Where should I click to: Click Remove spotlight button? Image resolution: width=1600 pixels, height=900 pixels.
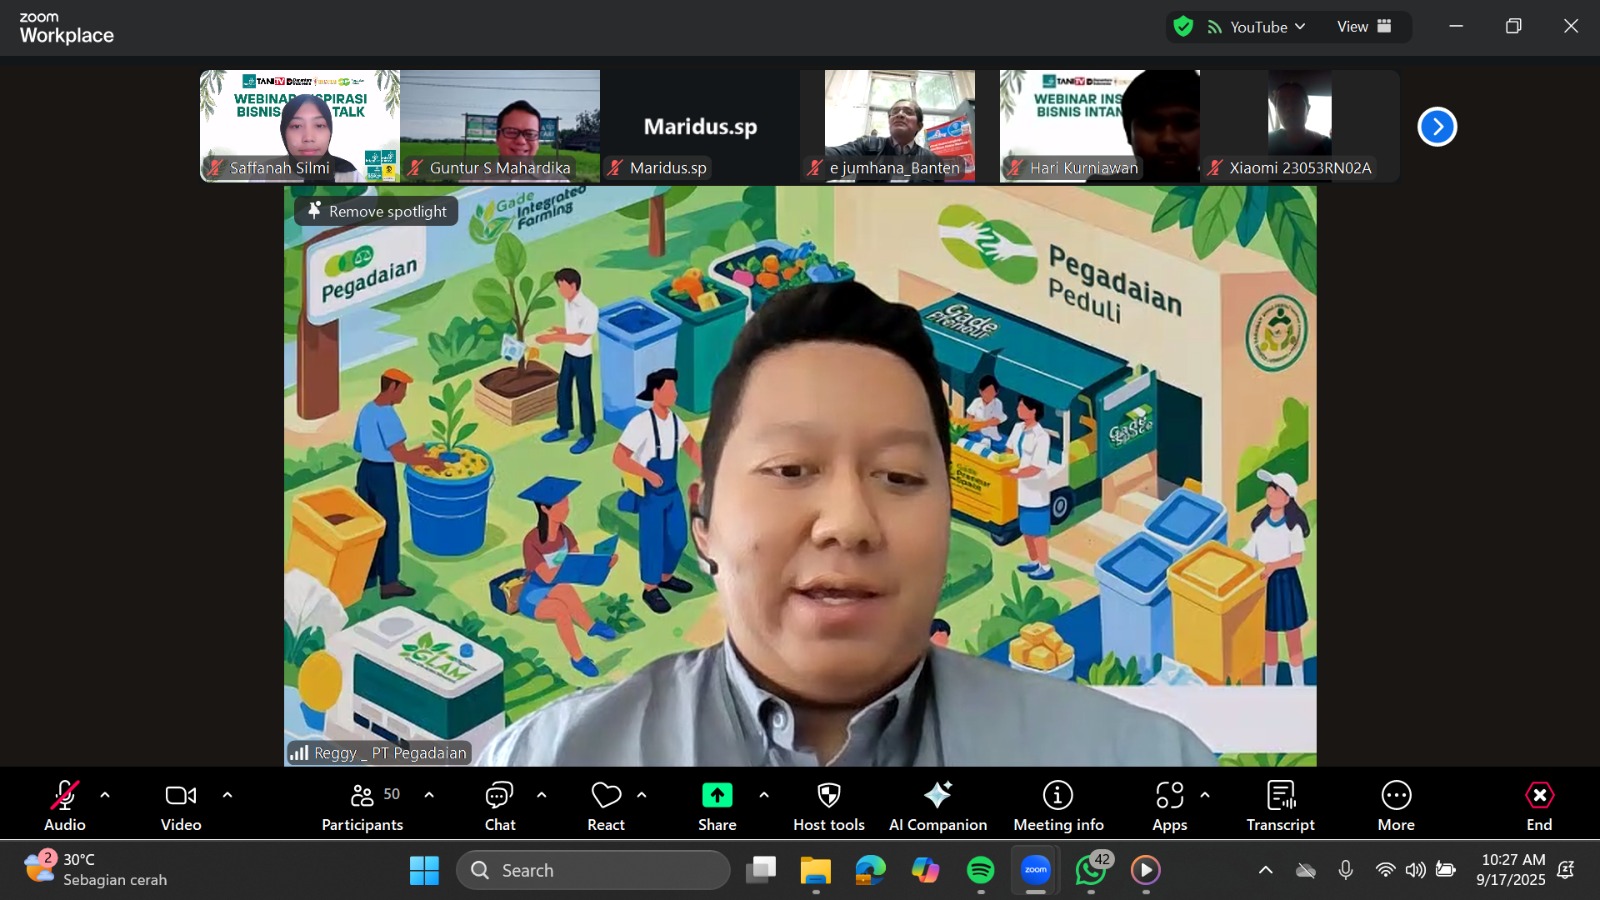tap(377, 211)
